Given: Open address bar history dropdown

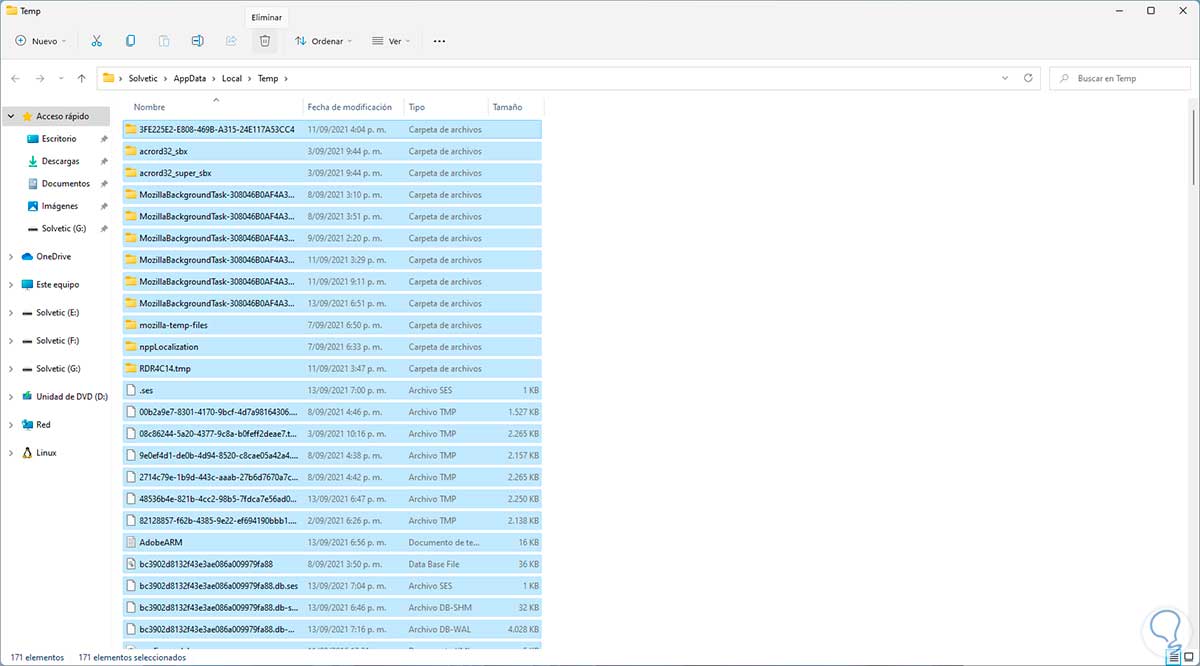Looking at the screenshot, I should [x=1005, y=78].
